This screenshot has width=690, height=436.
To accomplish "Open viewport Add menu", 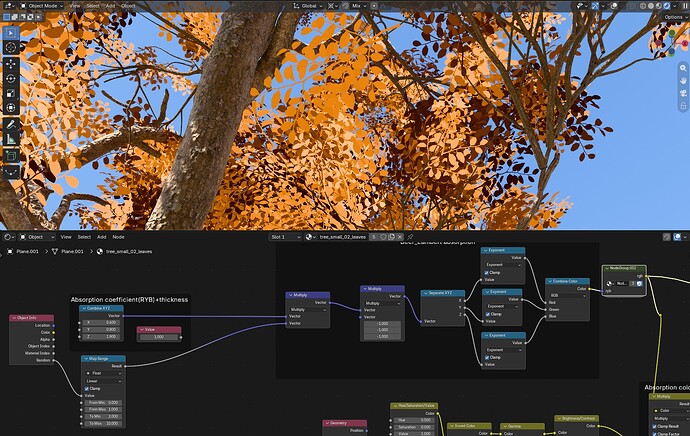I will coord(110,6).
